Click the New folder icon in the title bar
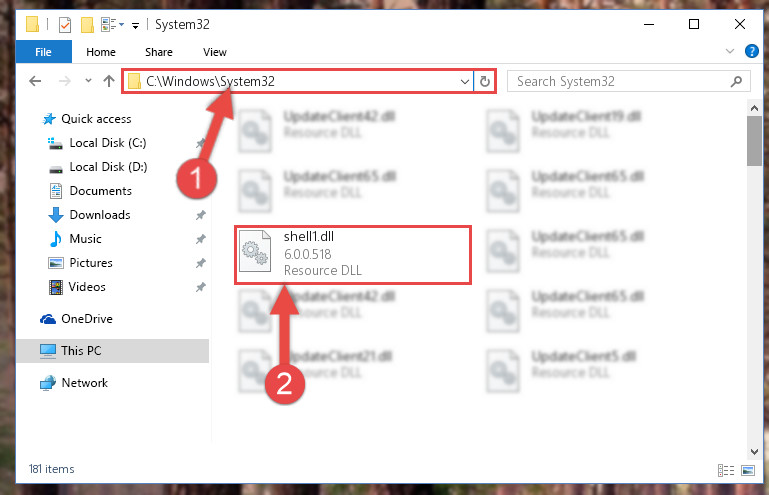769x495 pixels. point(87,24)
